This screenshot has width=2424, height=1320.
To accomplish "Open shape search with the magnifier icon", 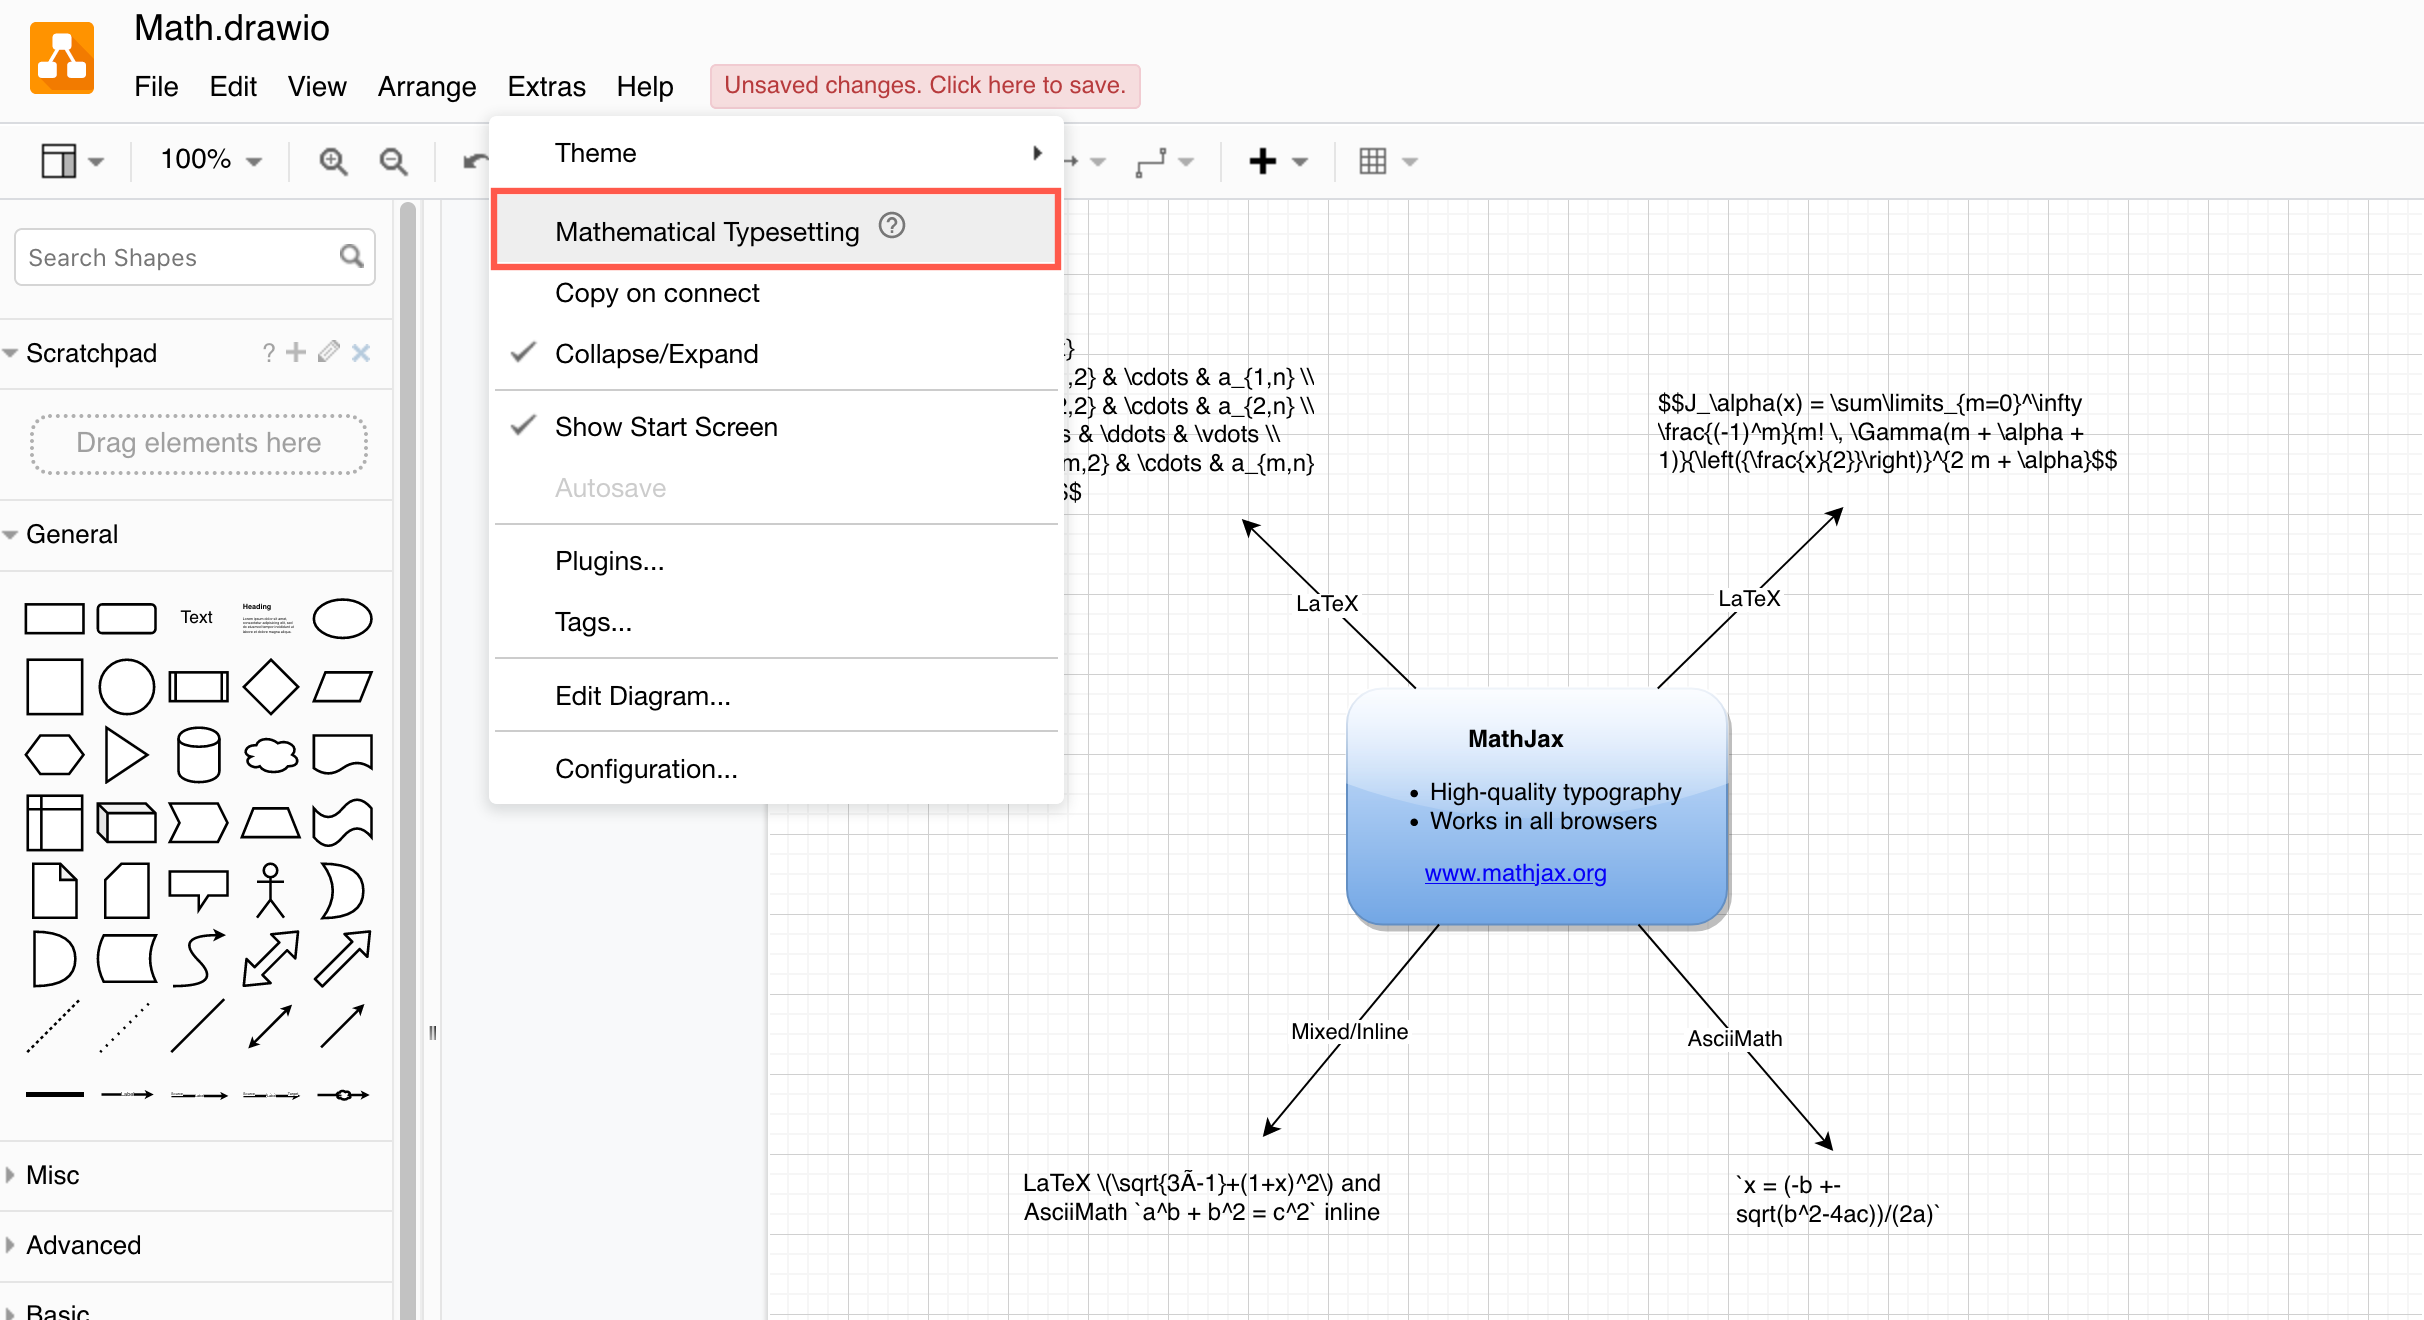I will pos(351,257).
